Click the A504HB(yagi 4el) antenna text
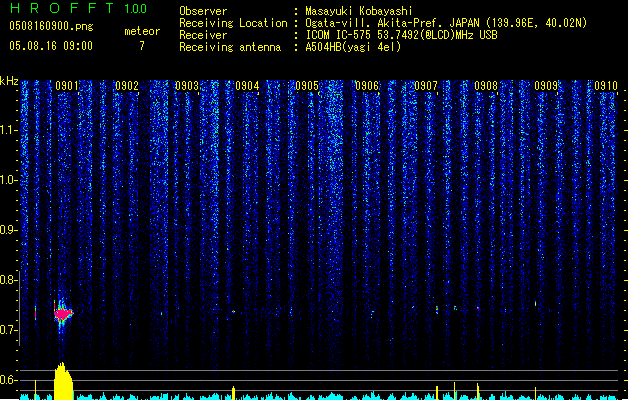This screenshot has height=400, width=629. (353, 47)
